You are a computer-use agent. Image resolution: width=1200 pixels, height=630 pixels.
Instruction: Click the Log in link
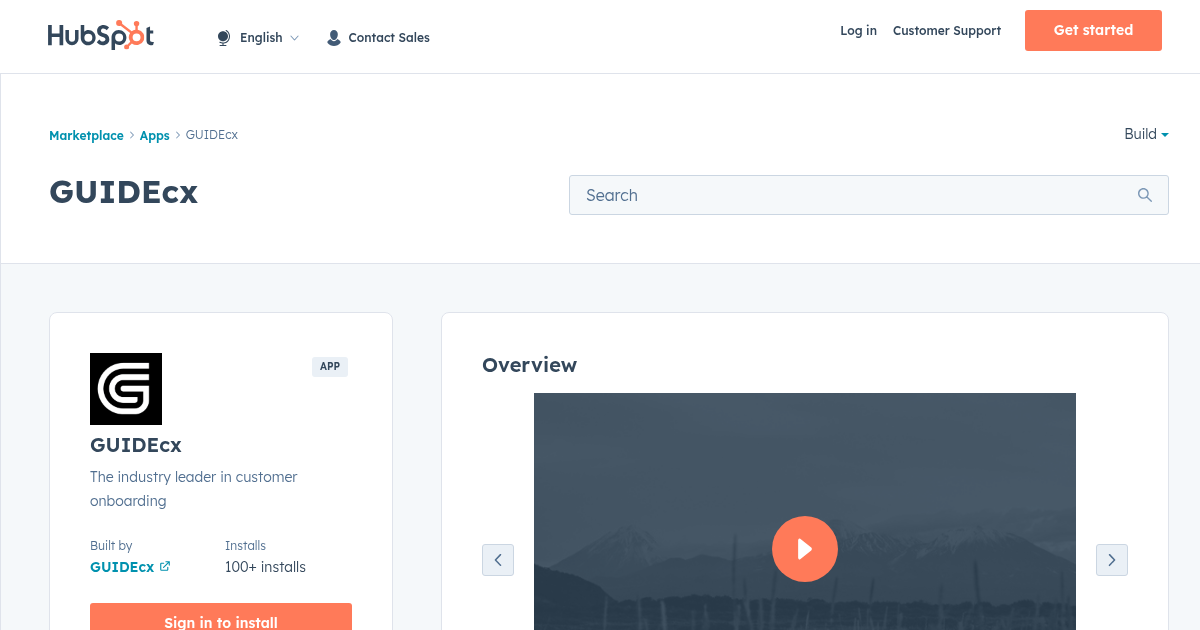(858, 31)
